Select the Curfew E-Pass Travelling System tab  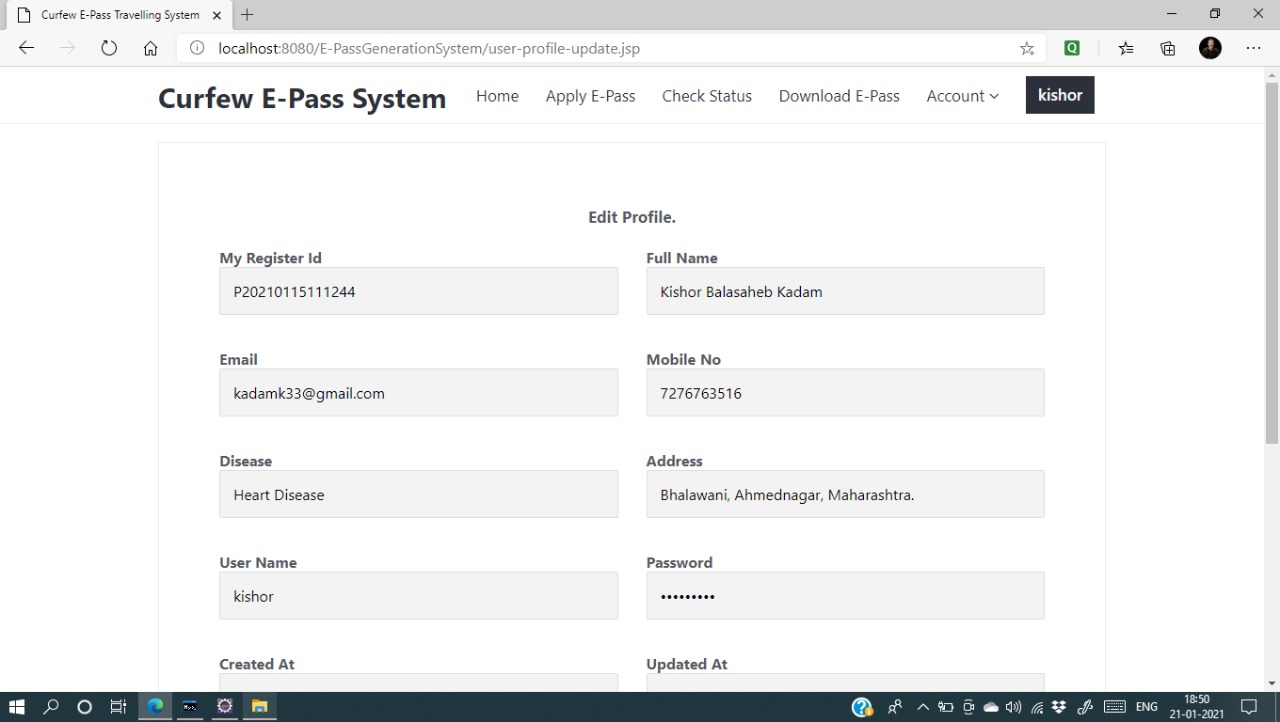[x=118, y=15]
